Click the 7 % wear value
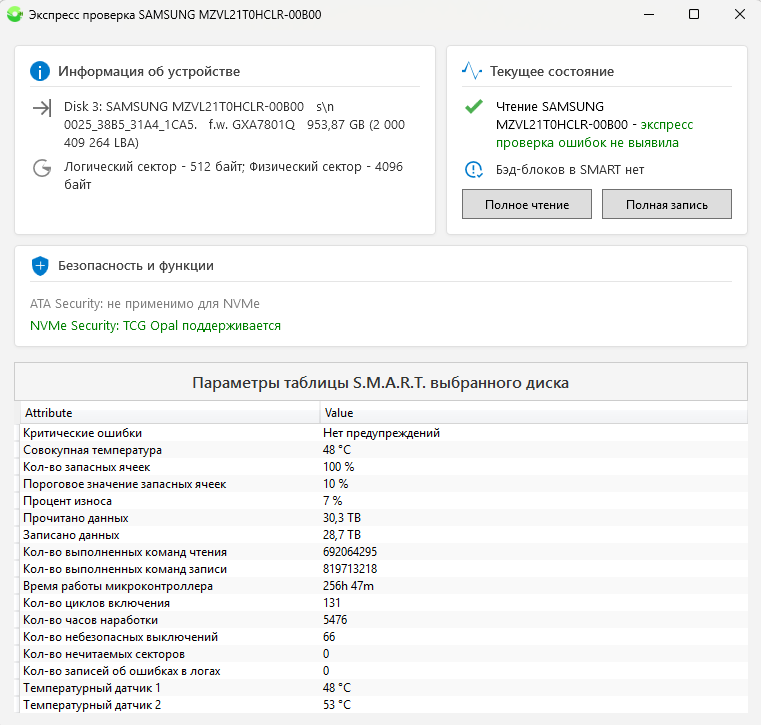The height and width of the screenshot is (725, 761). point(332,501)
